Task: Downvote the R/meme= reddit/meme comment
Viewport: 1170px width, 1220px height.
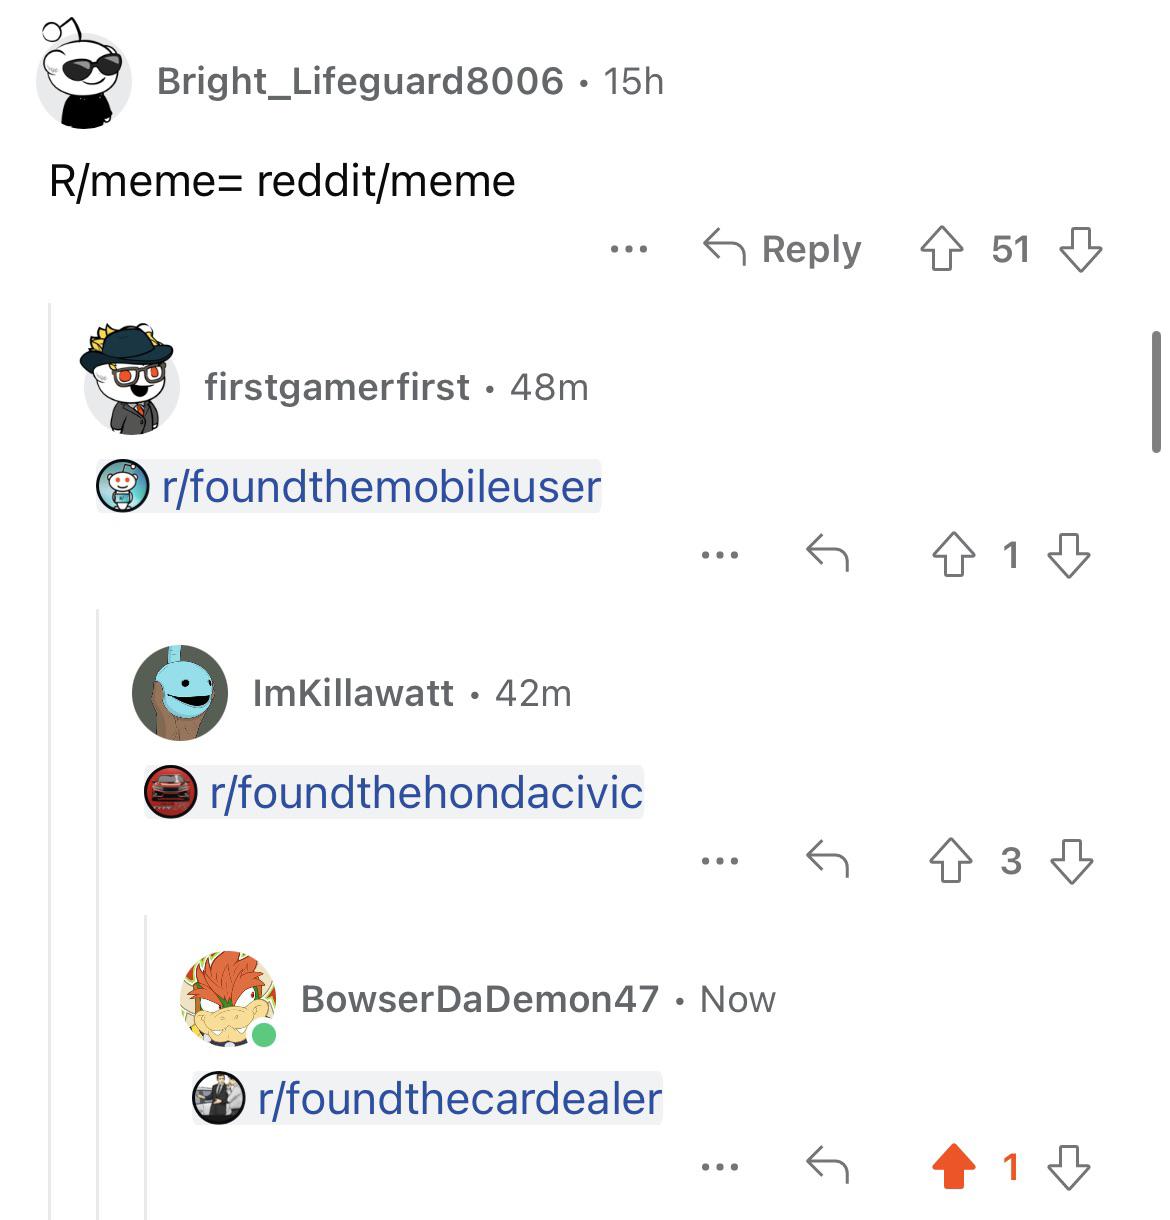Action: coord(1080,249)
